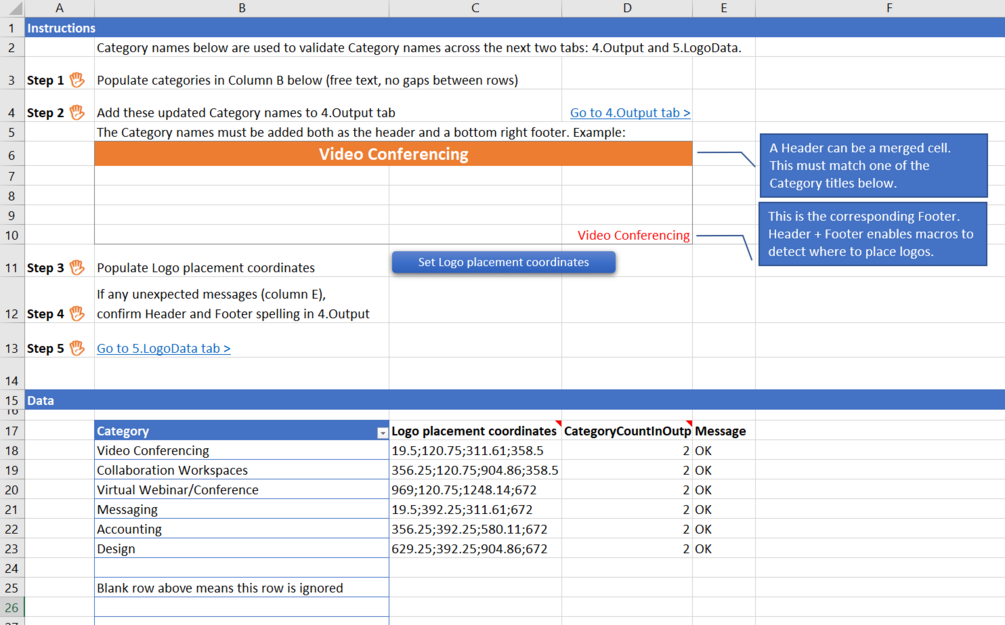Select the OK message cell for Design
1005x625 pixels.
724,549
